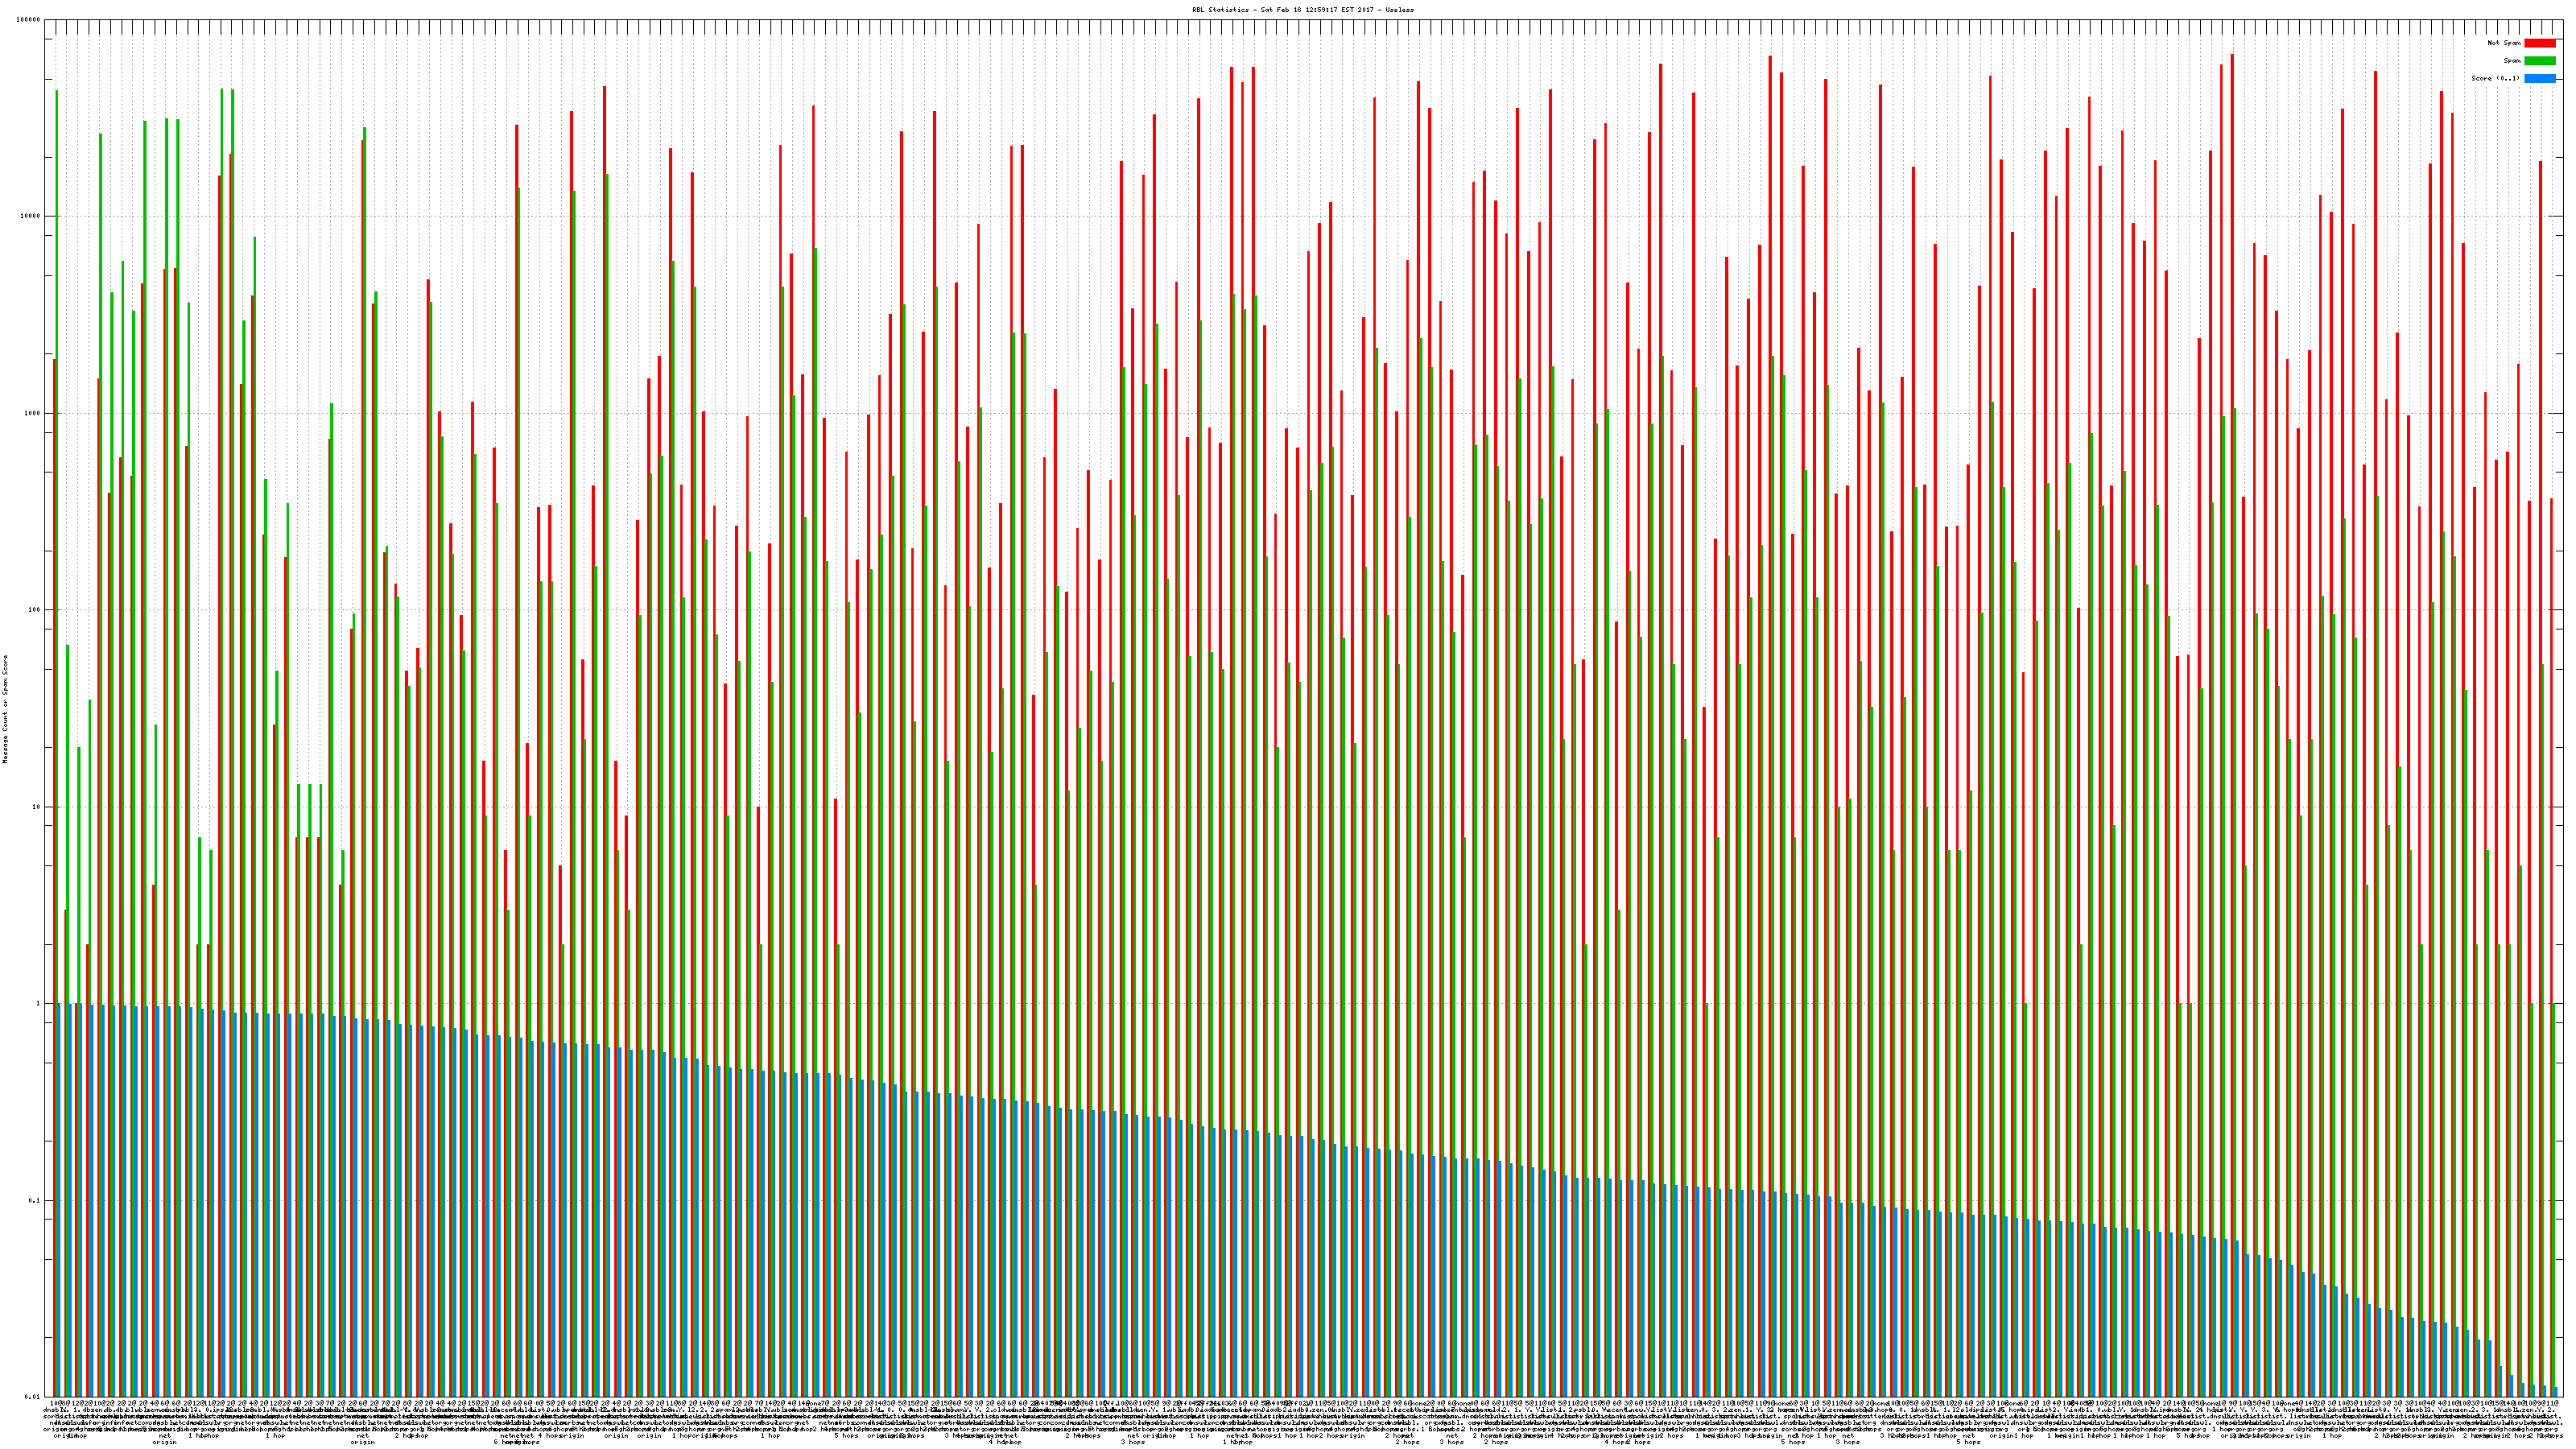
Task: Click the 100000 y-axis tick label
Action: (x=29, y=19)
